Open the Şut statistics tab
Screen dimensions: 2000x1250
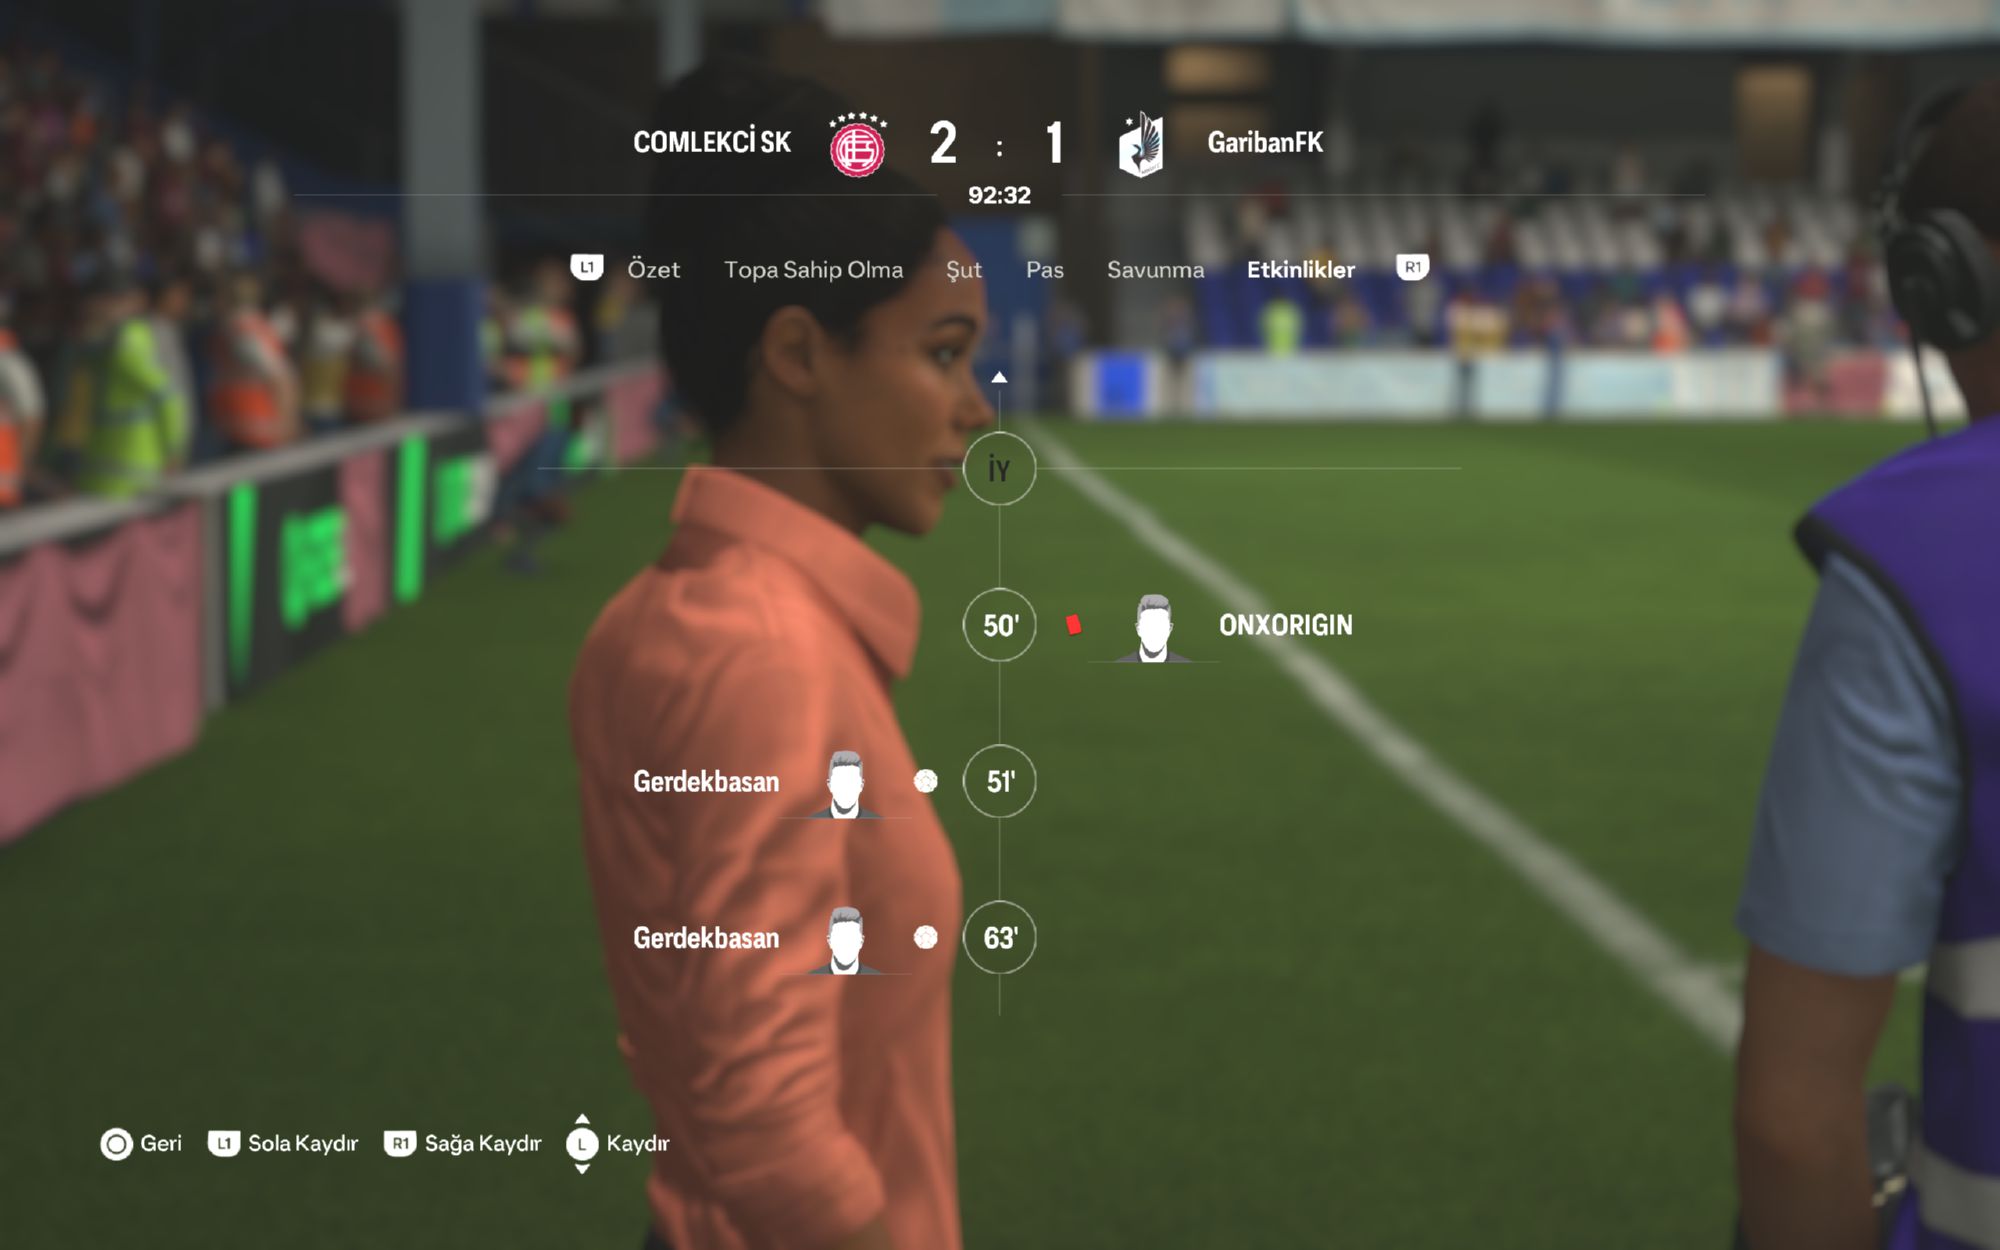click(x=964, y=270)
